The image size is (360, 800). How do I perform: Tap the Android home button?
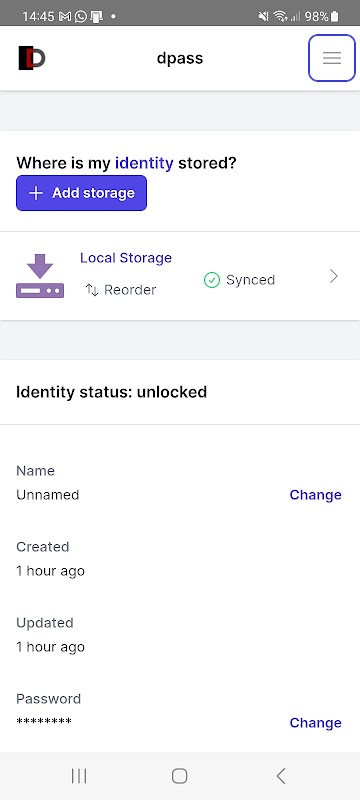[179, 776]
